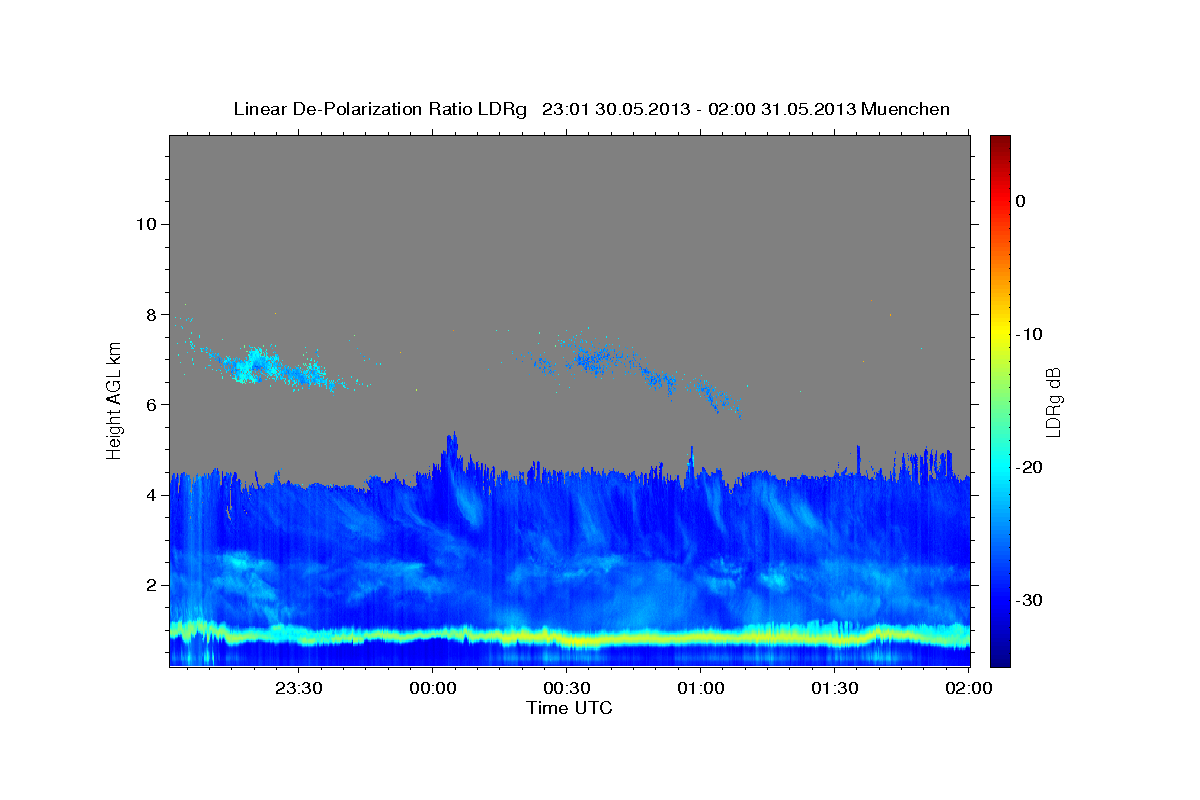This screenshot has width=1200, height=800.
Task: Click the colorbar value '-10'
Action: 1030,334
